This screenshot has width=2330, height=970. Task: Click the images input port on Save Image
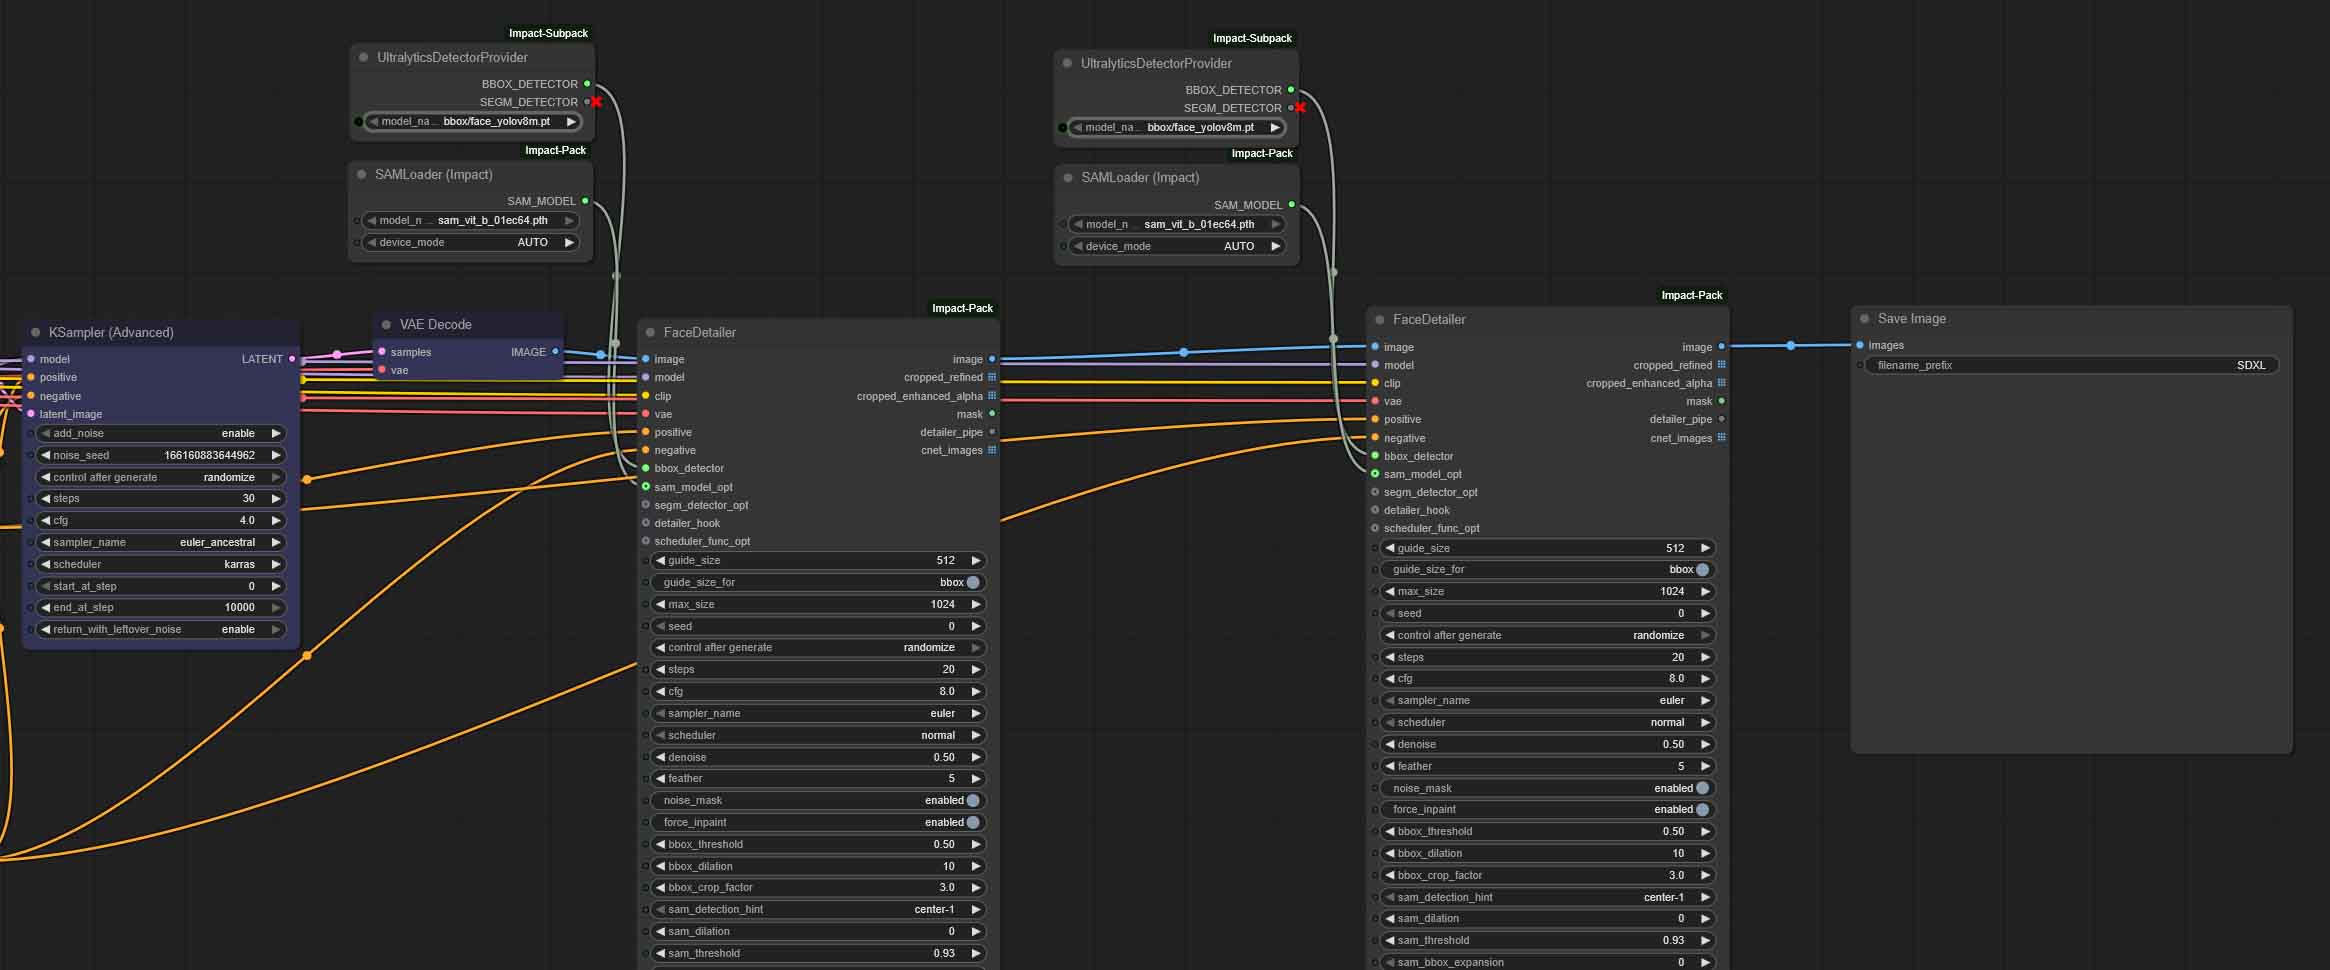click(1860, 345)
